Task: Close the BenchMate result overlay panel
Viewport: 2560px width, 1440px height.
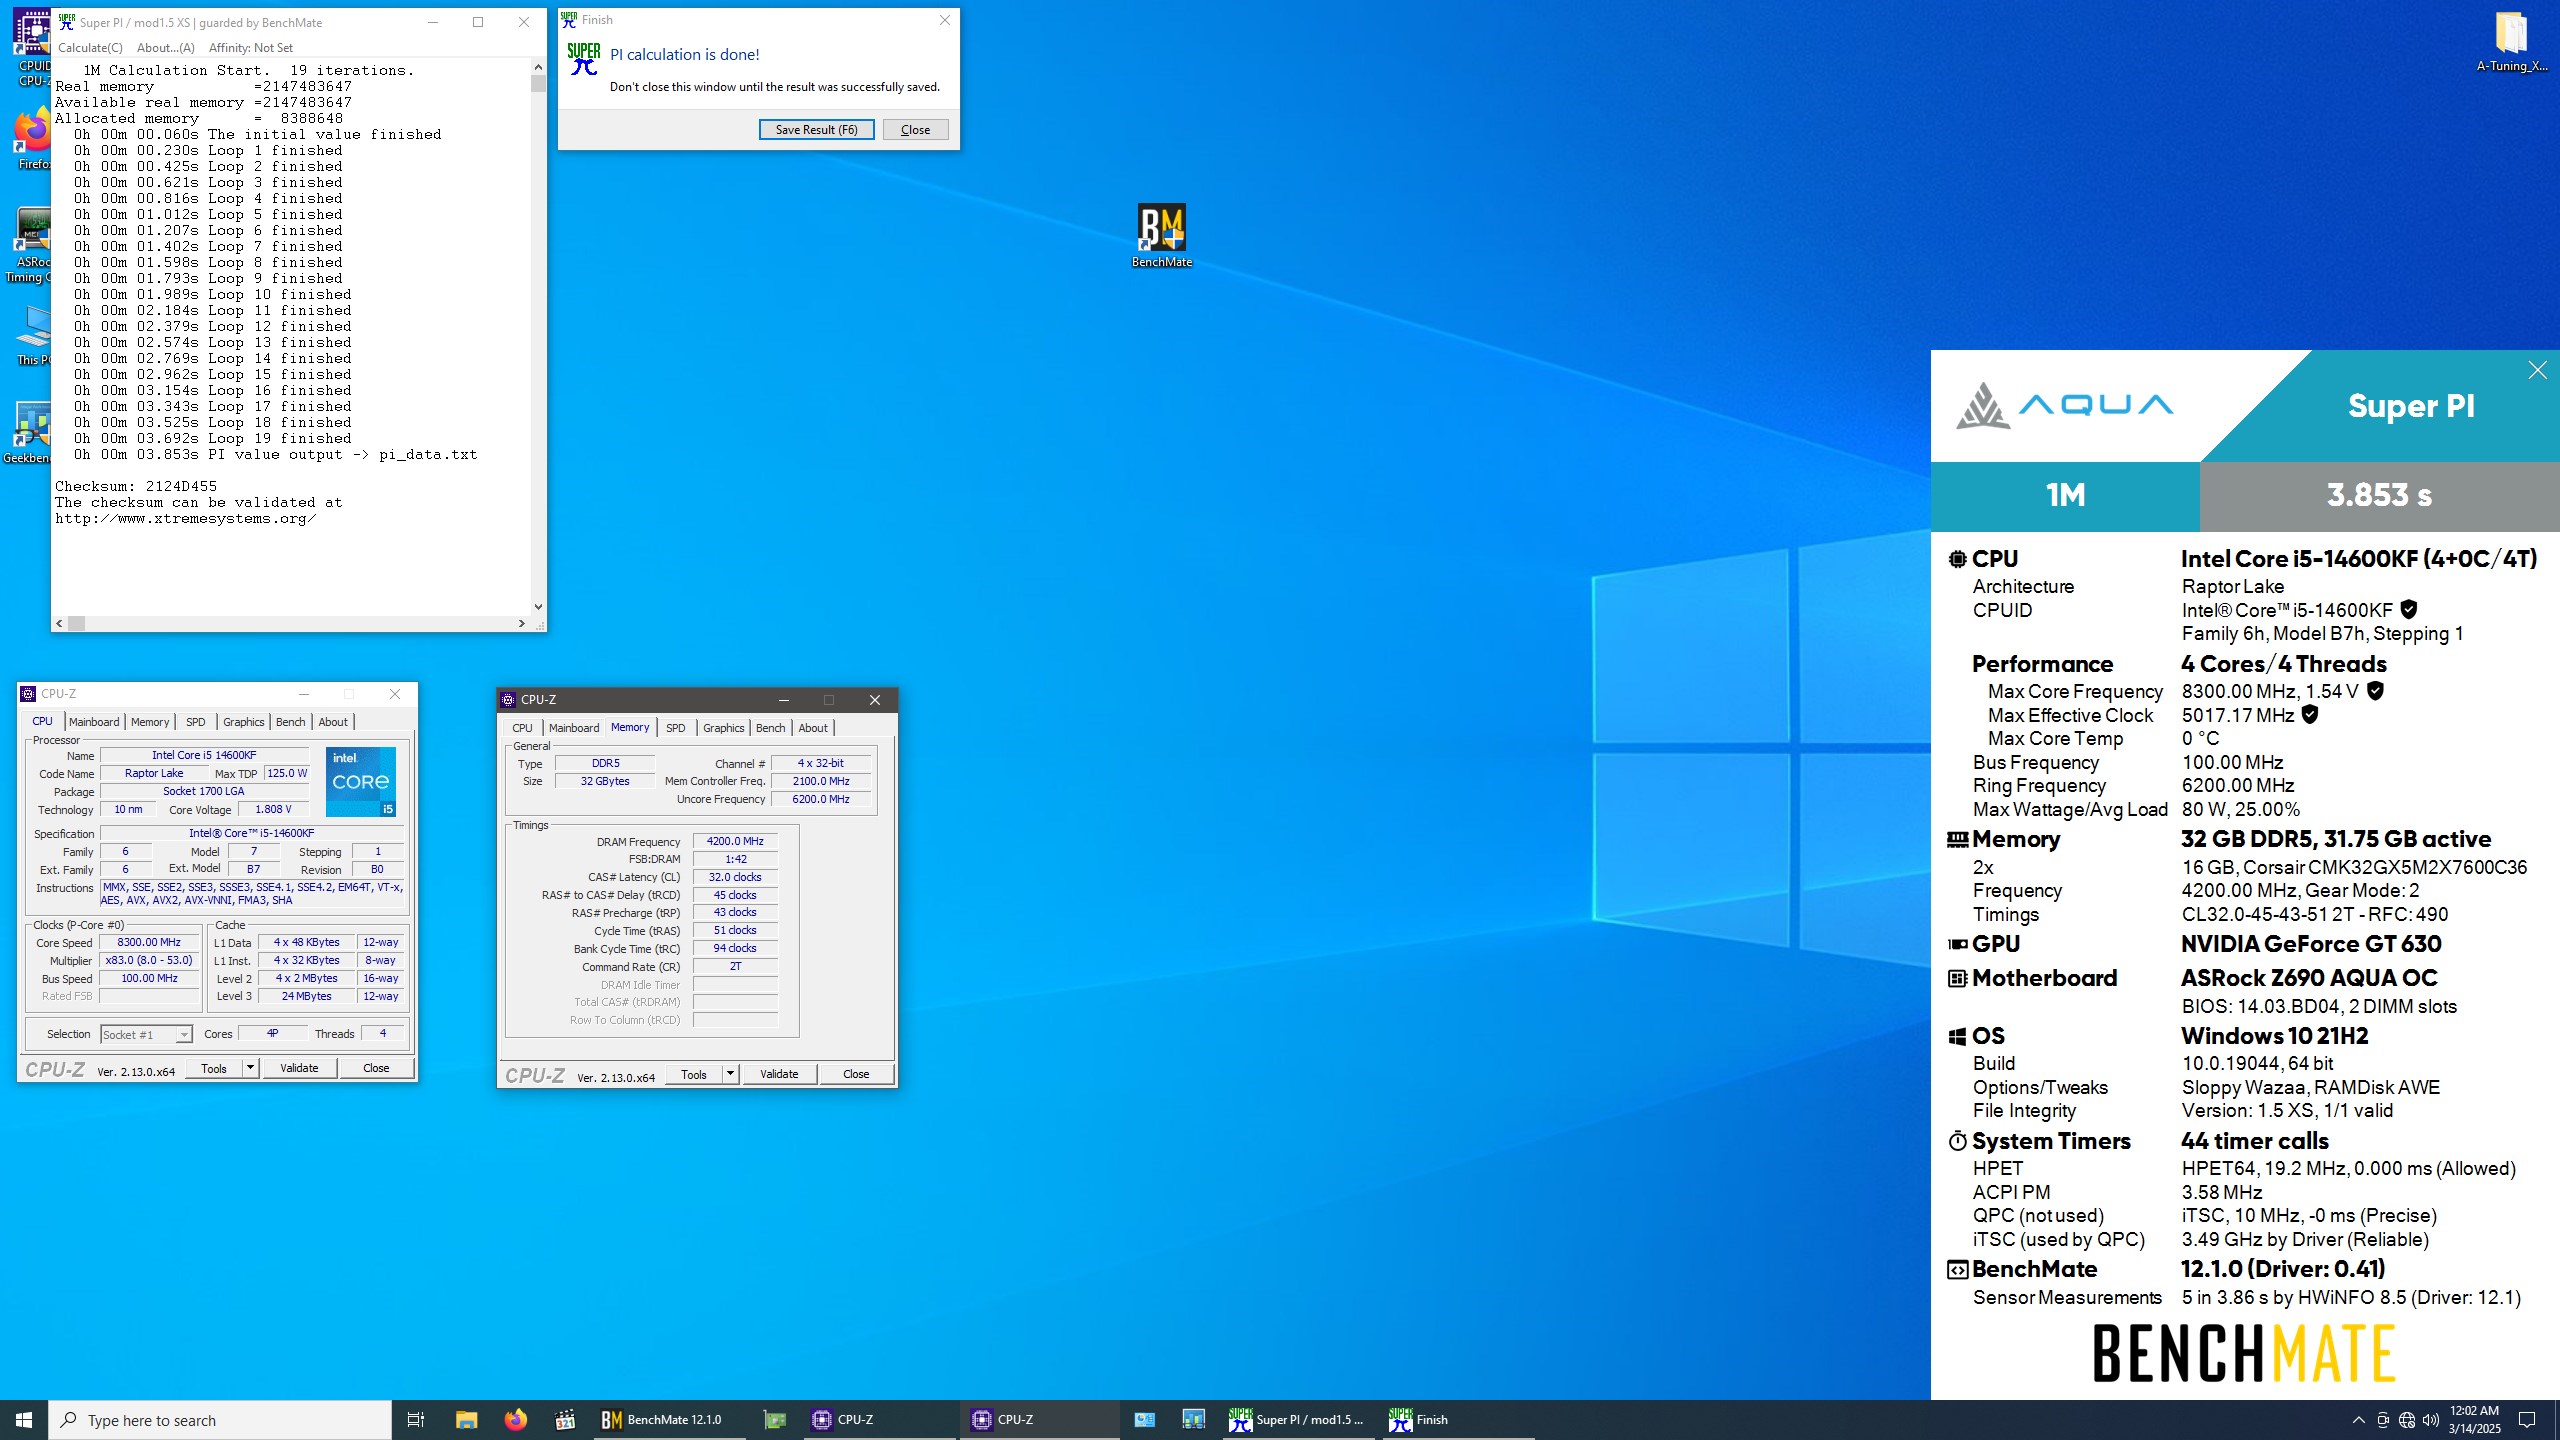Action: click(x=2537, y=370)
